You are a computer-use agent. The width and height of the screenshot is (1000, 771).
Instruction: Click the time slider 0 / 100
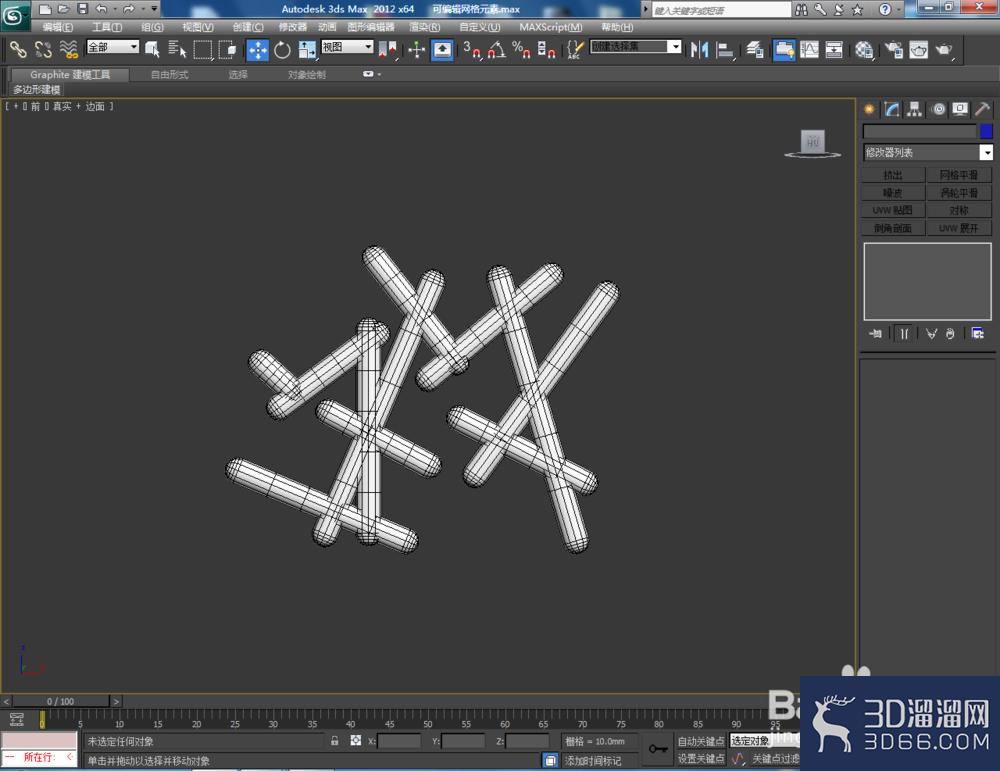[x=61, y=701]
